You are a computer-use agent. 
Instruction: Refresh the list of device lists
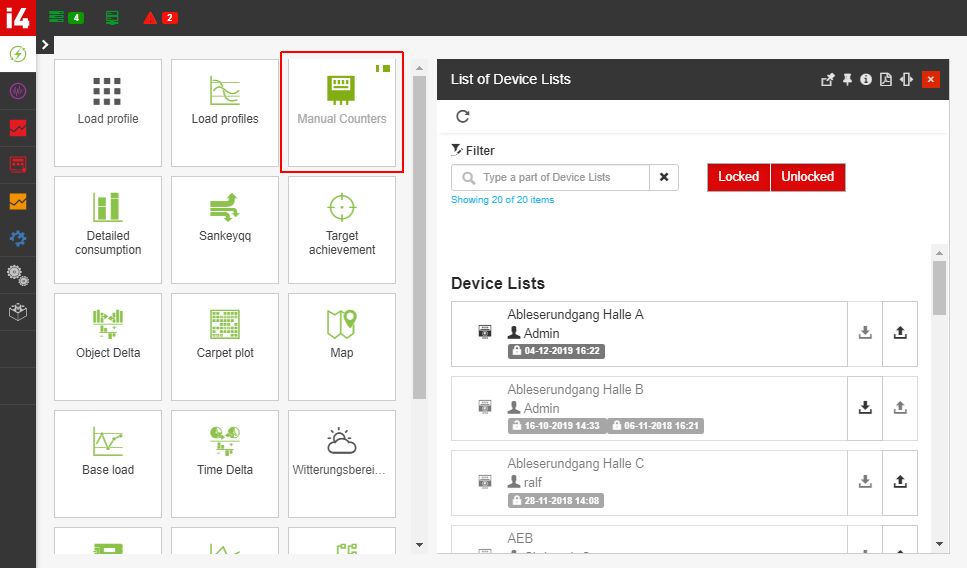462,116
